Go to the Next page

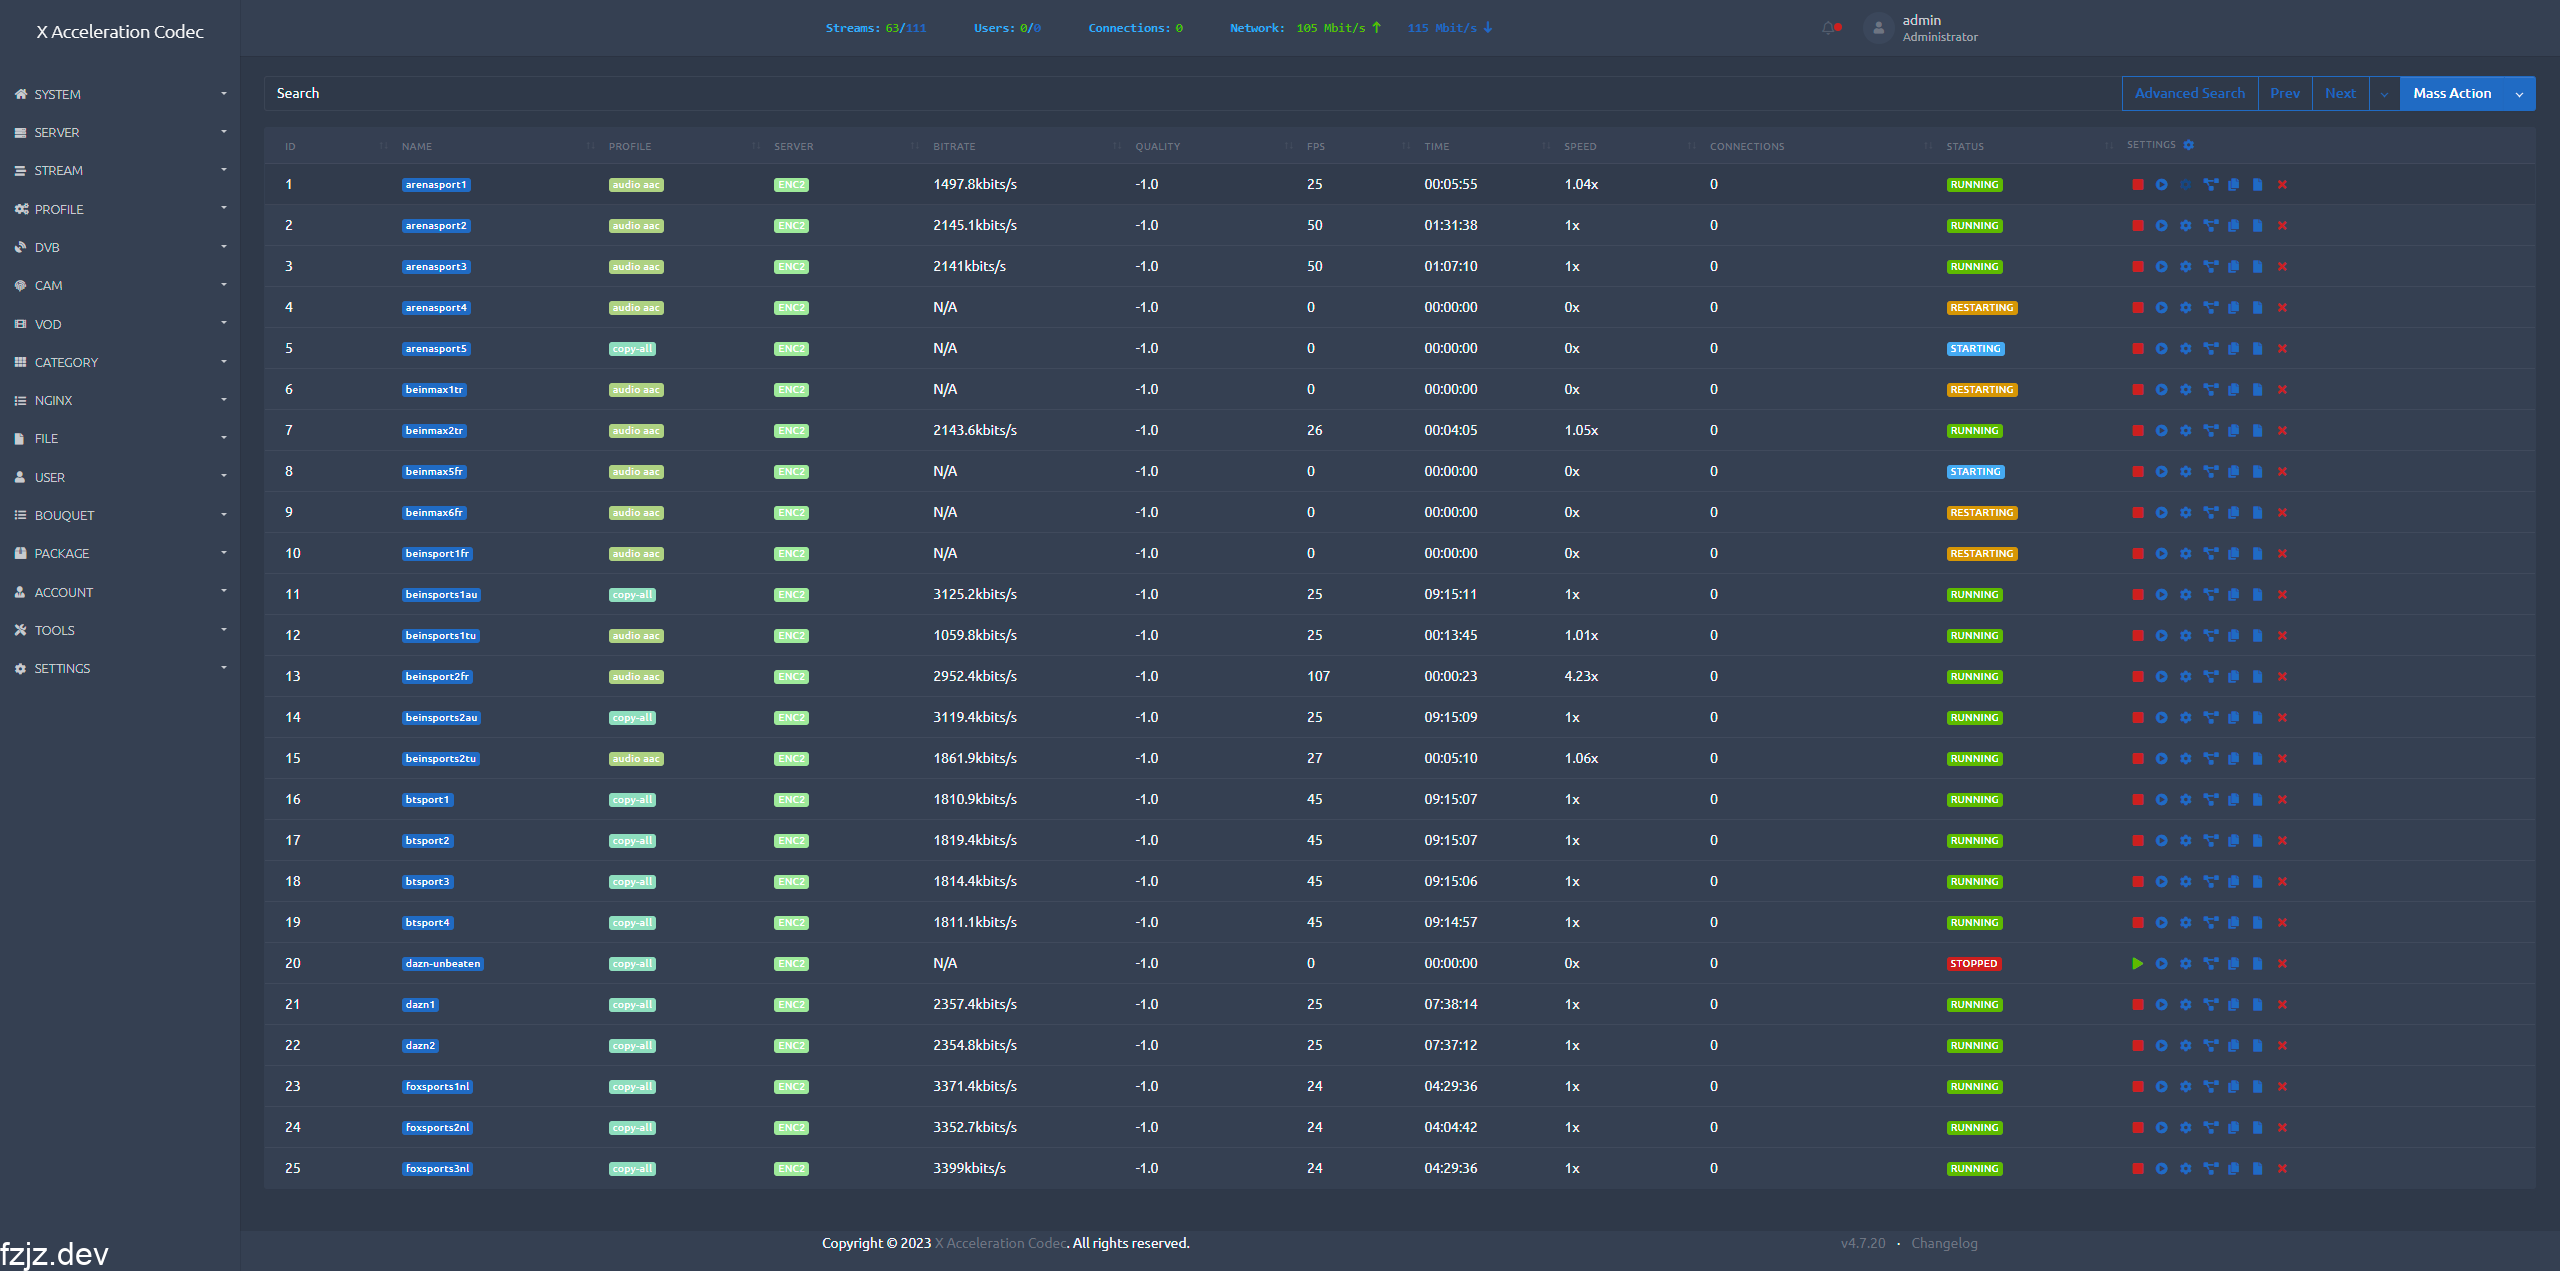pos(2340,93)
